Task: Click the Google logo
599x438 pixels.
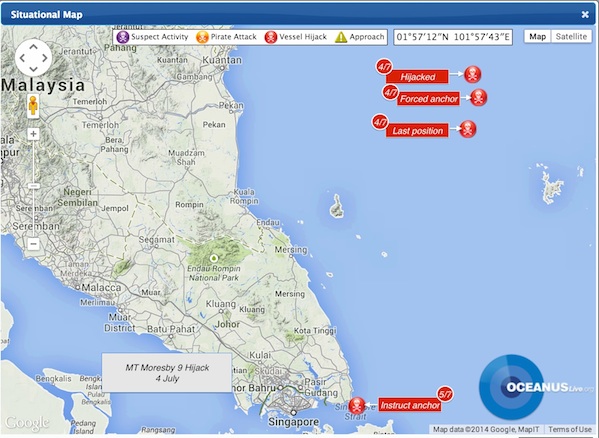Action: [x=27, y=423]
